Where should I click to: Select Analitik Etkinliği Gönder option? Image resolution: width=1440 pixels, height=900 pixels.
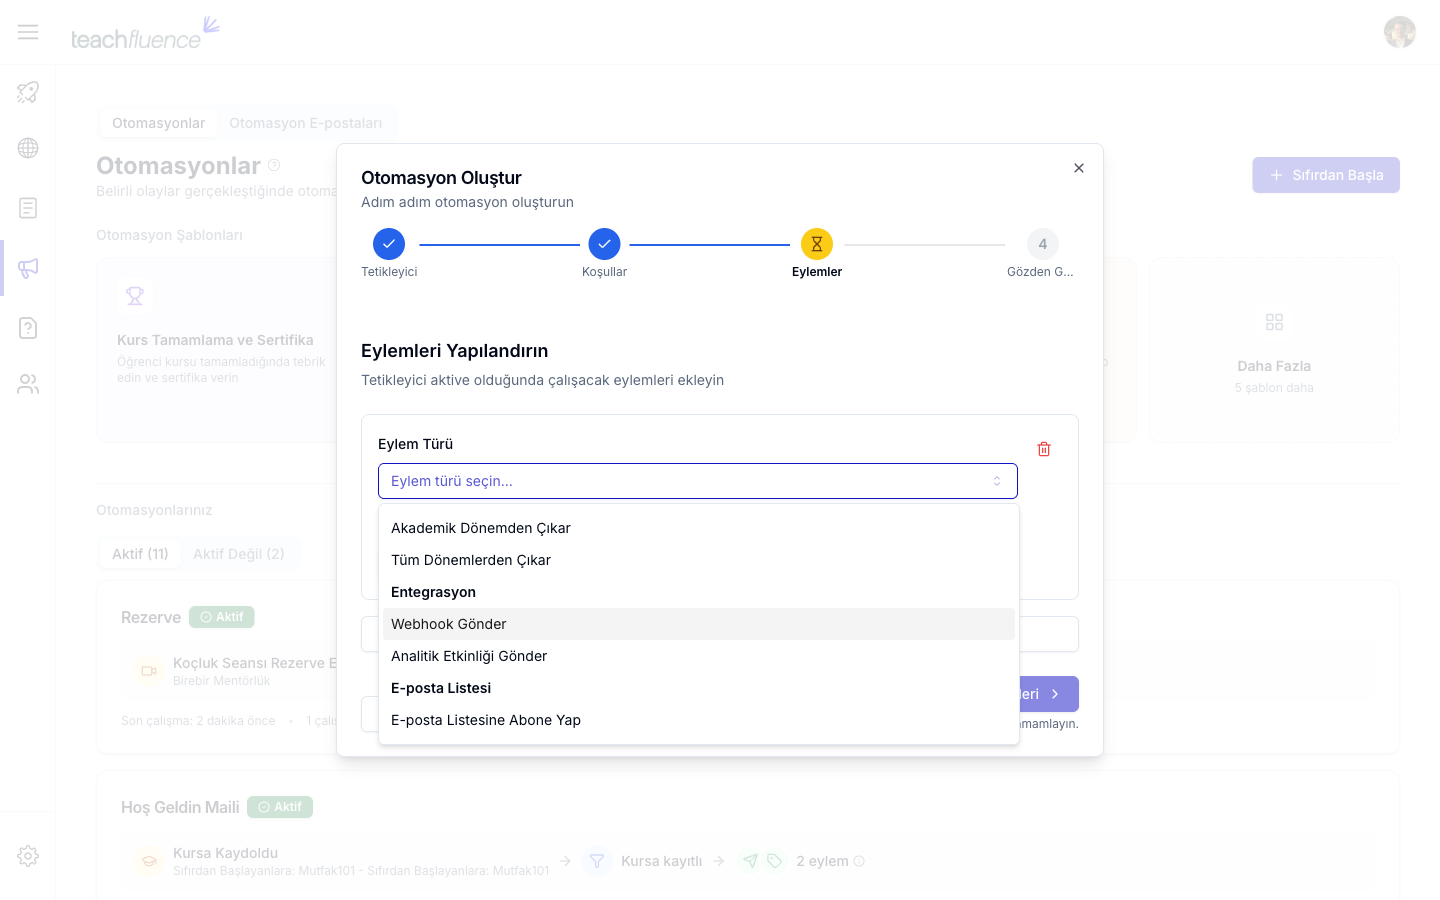click(x=699, y=656)
